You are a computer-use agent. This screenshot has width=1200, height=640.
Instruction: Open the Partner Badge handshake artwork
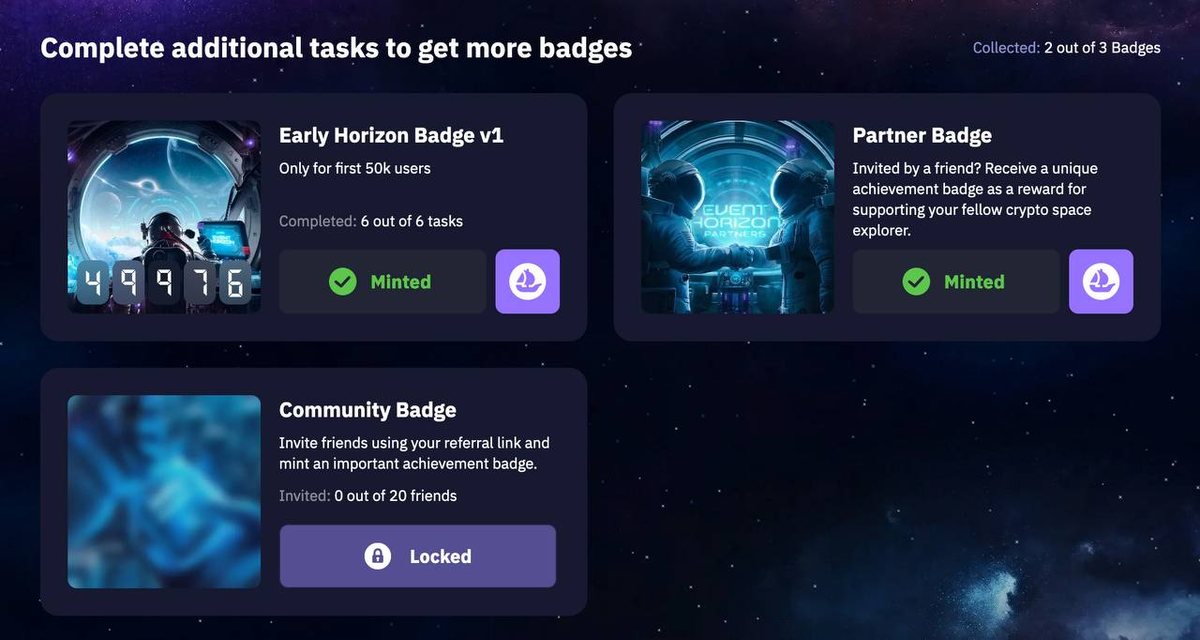[738, 217]
